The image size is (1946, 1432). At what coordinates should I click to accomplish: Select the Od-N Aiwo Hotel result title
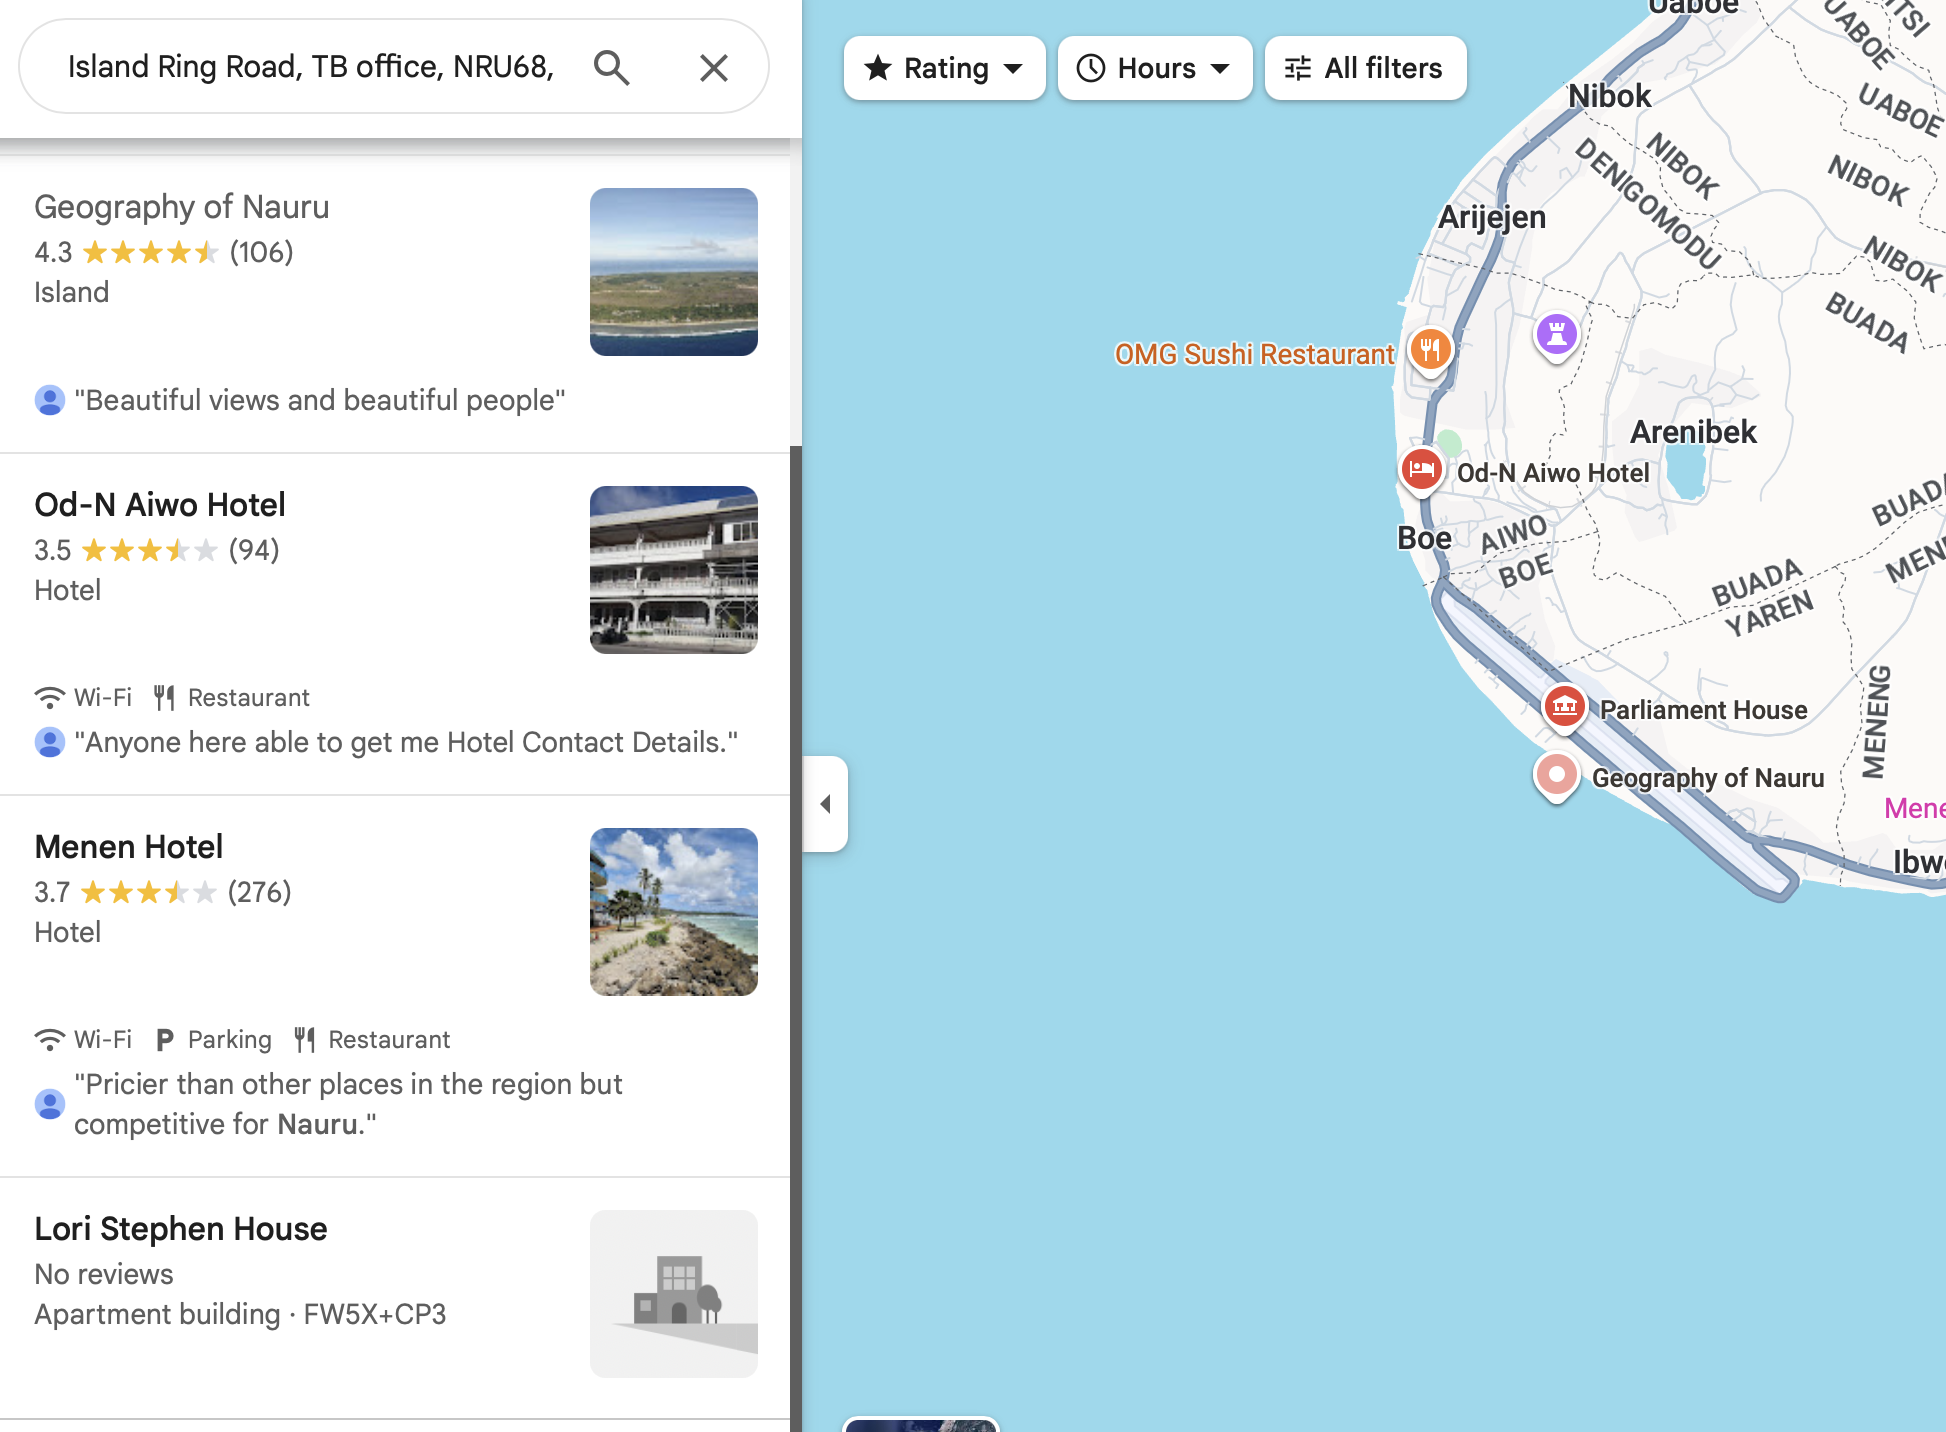click(160, 505)
